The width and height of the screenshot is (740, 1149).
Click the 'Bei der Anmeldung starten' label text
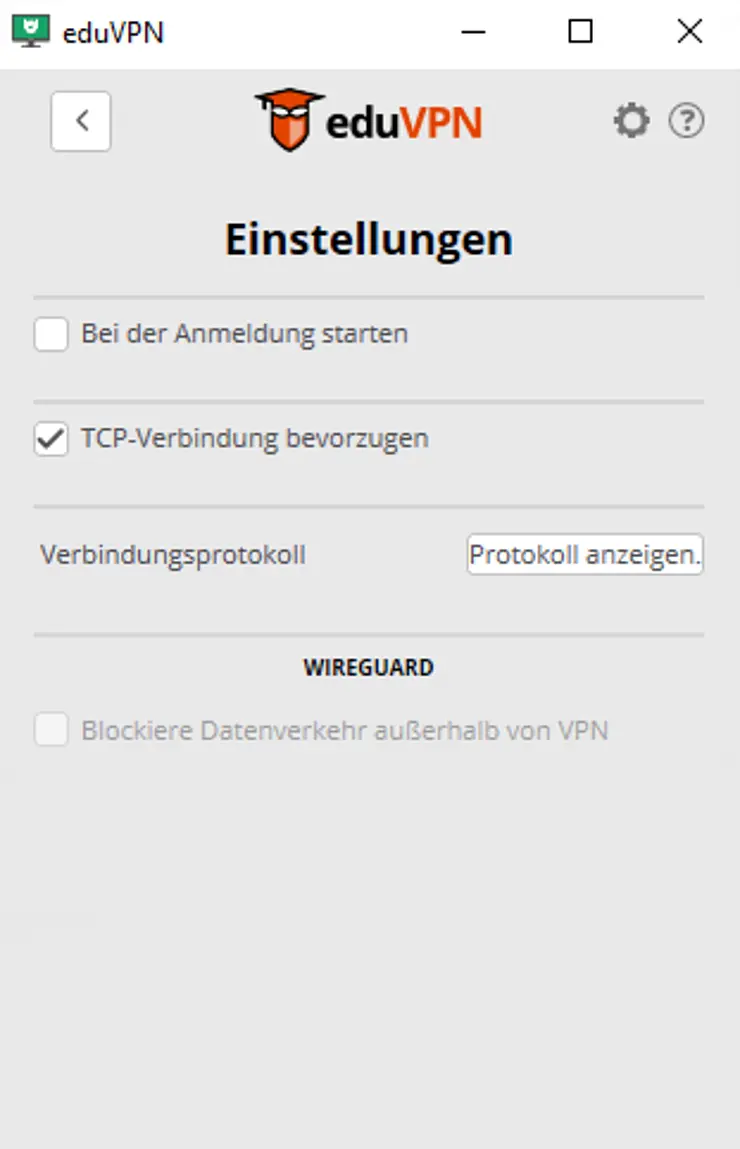click(x=244, y=334)
